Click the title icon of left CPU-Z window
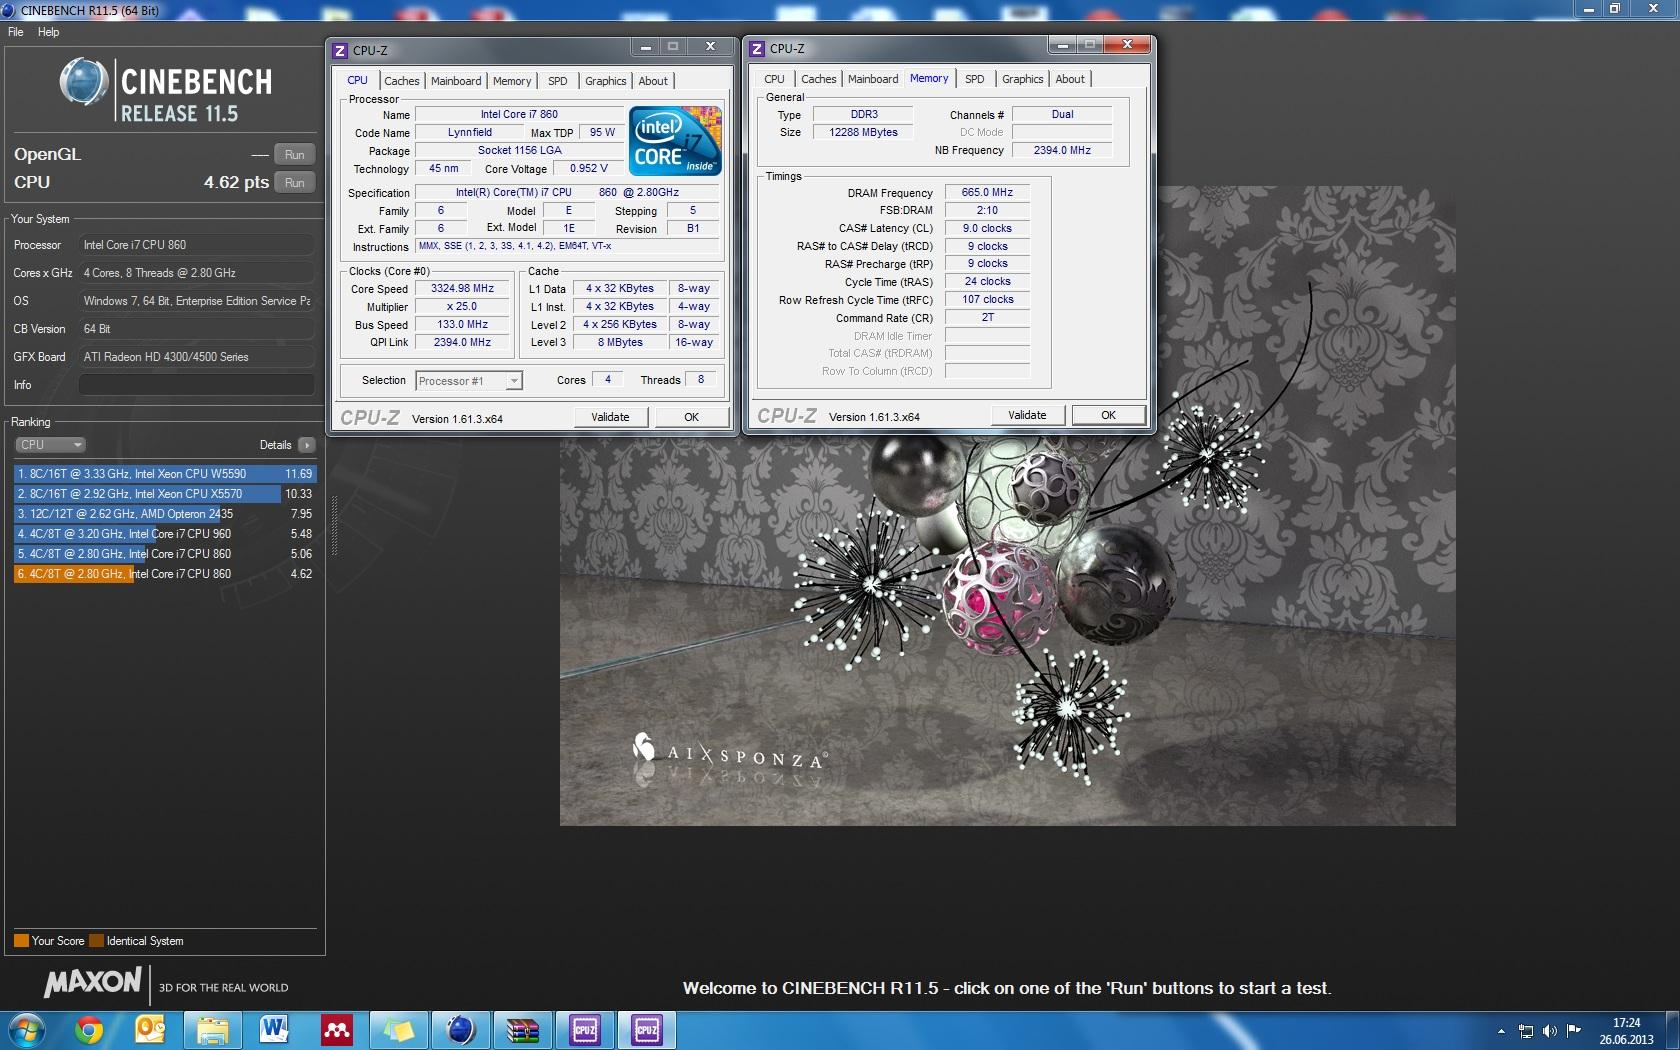 (x=340, y=50)
